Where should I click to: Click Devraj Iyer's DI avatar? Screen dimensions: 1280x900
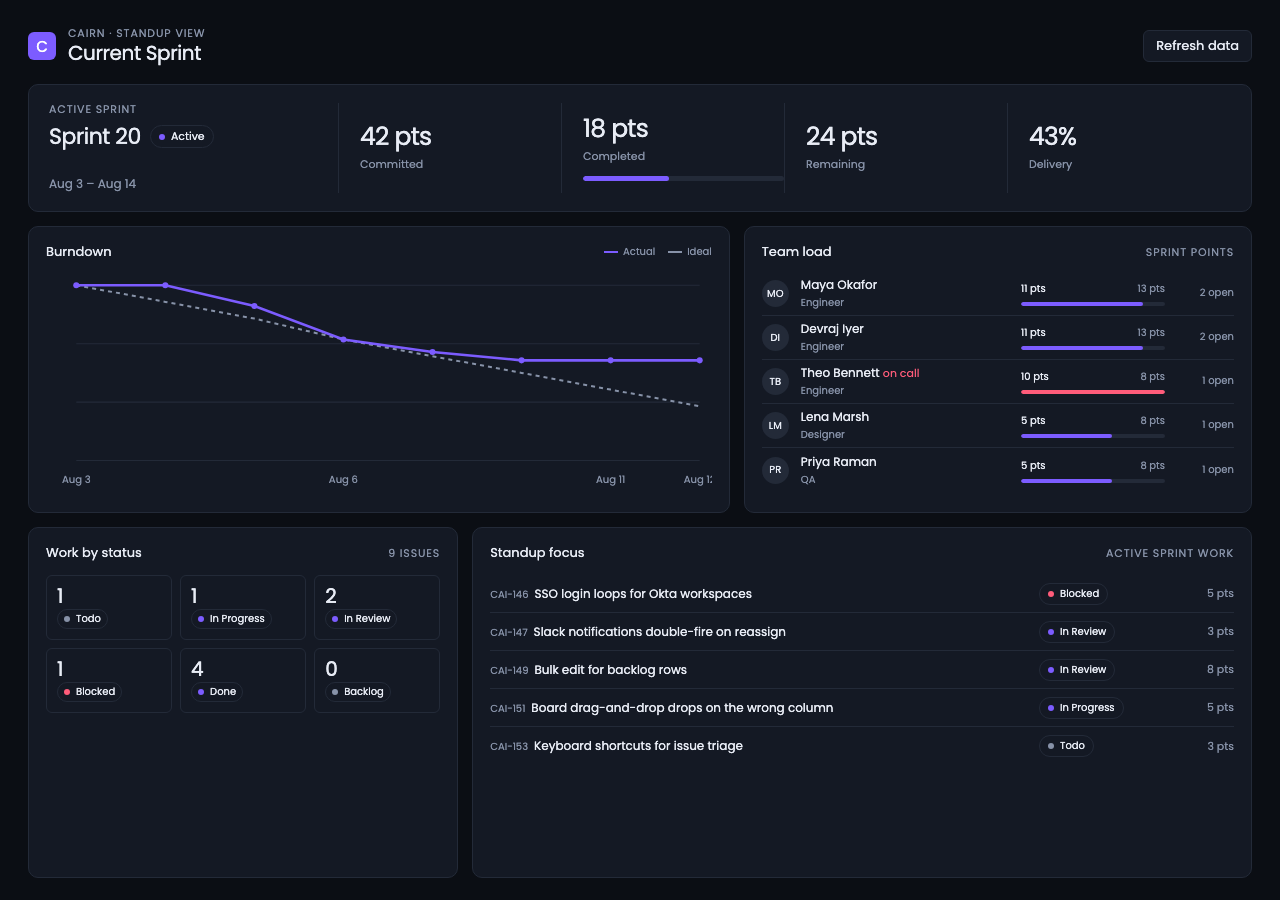(775, 337)
